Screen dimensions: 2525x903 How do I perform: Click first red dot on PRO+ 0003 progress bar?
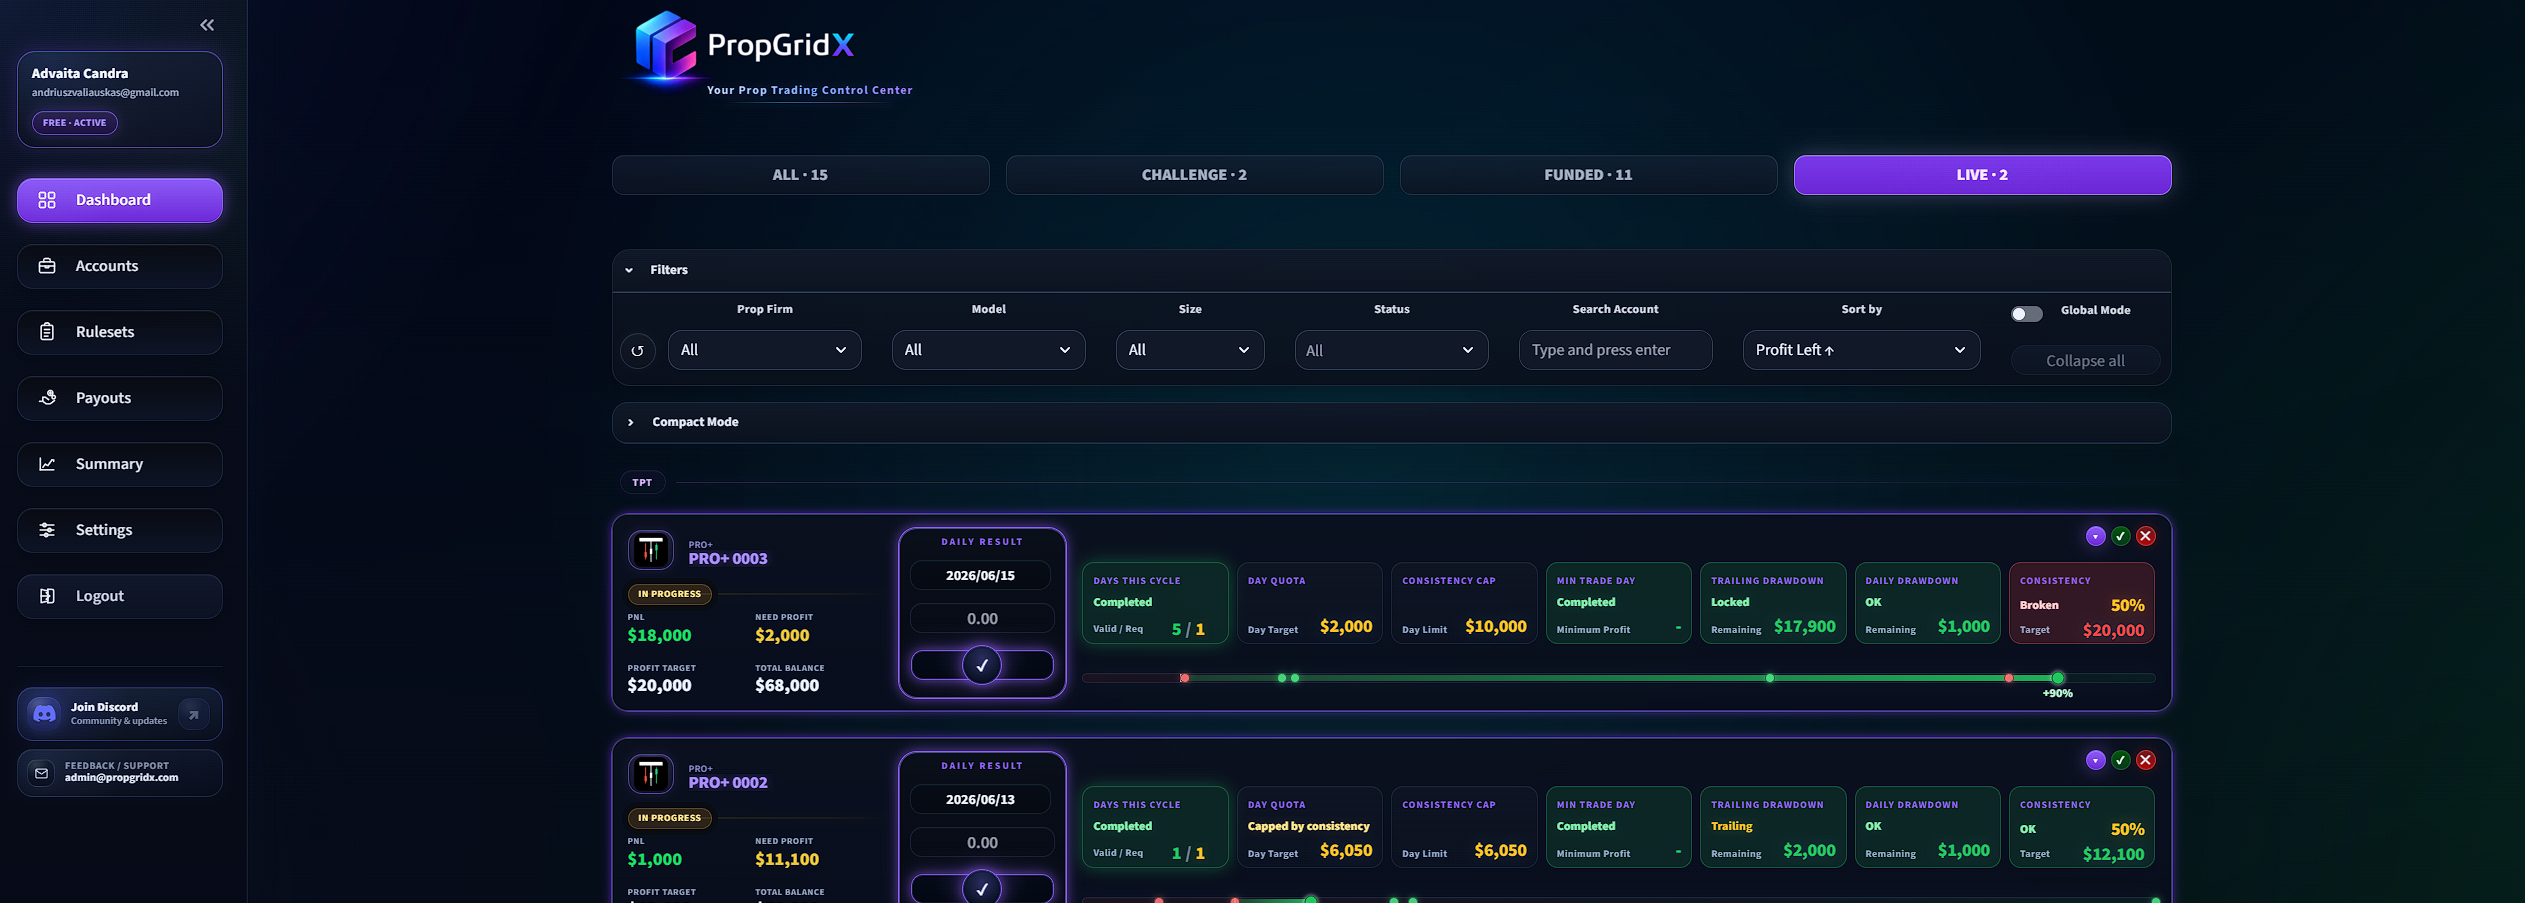(1184, 678)
